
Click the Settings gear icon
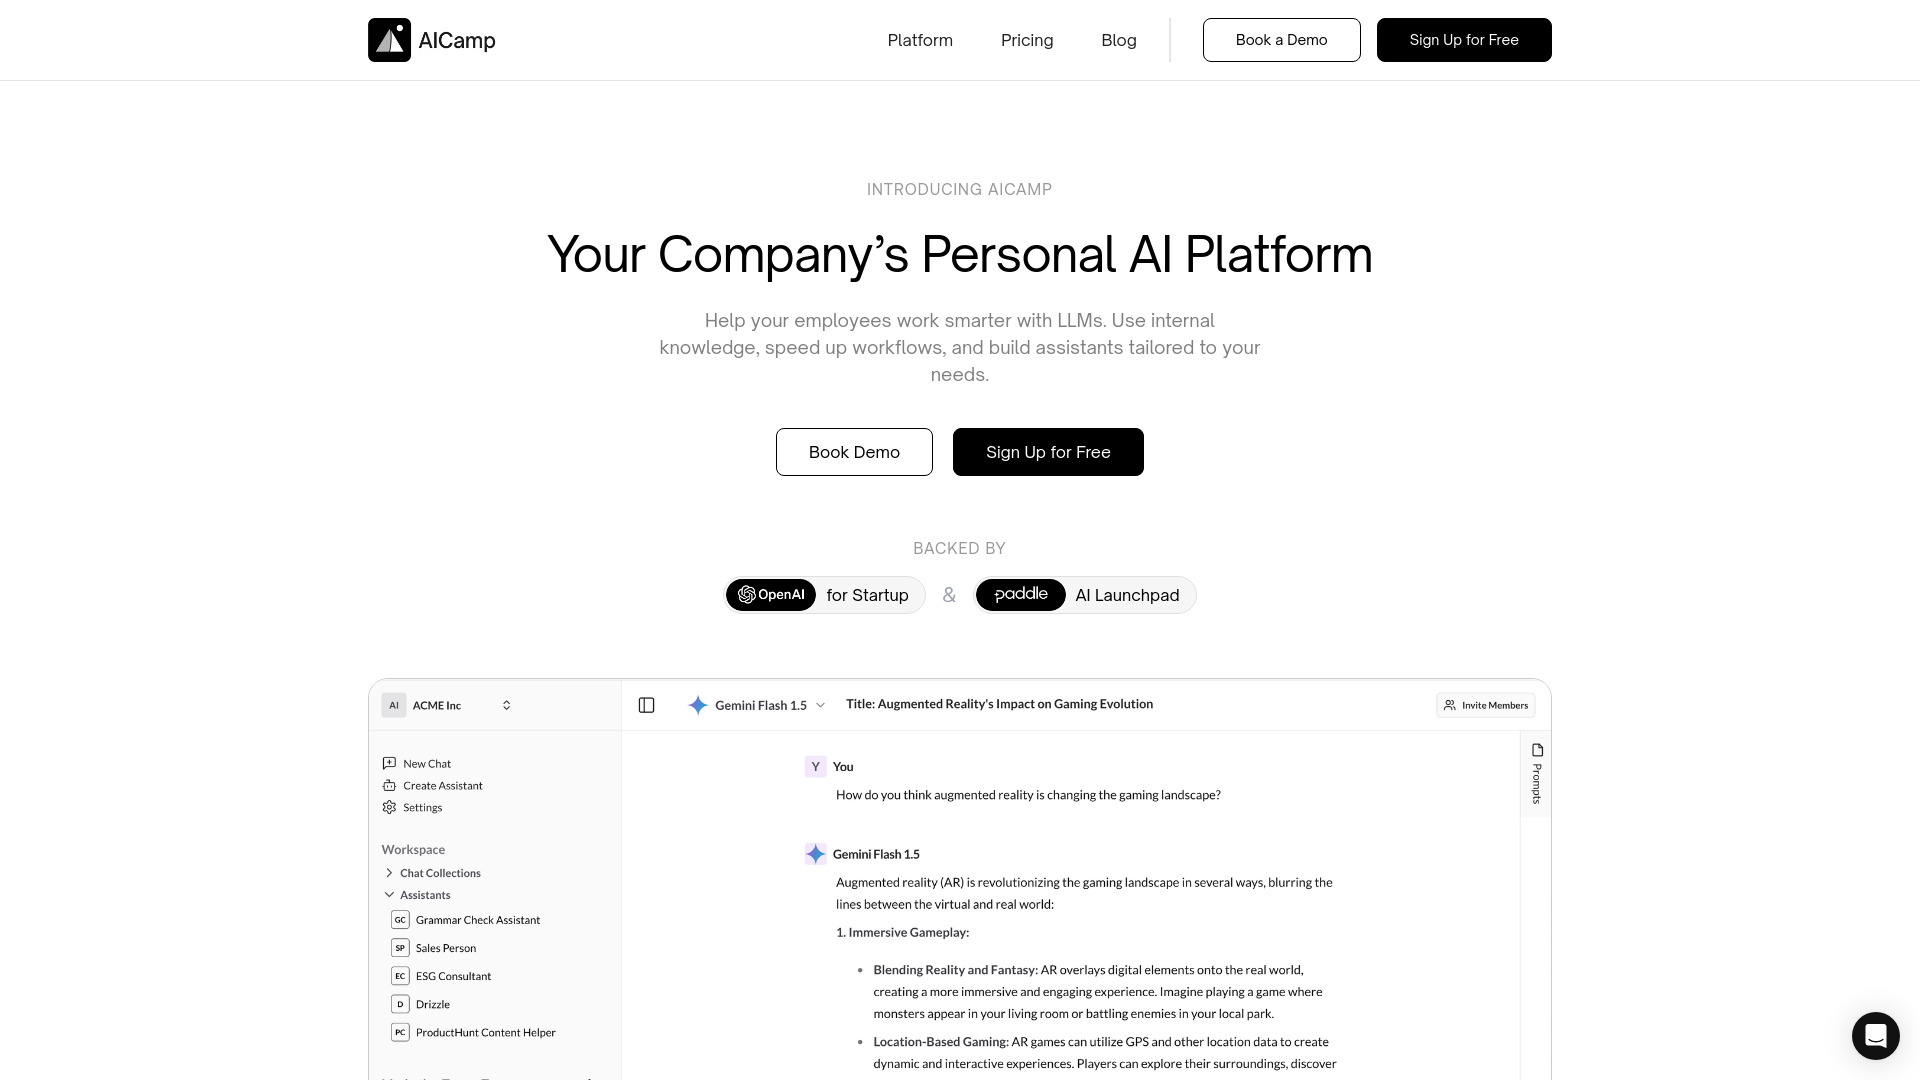[389, 807]
